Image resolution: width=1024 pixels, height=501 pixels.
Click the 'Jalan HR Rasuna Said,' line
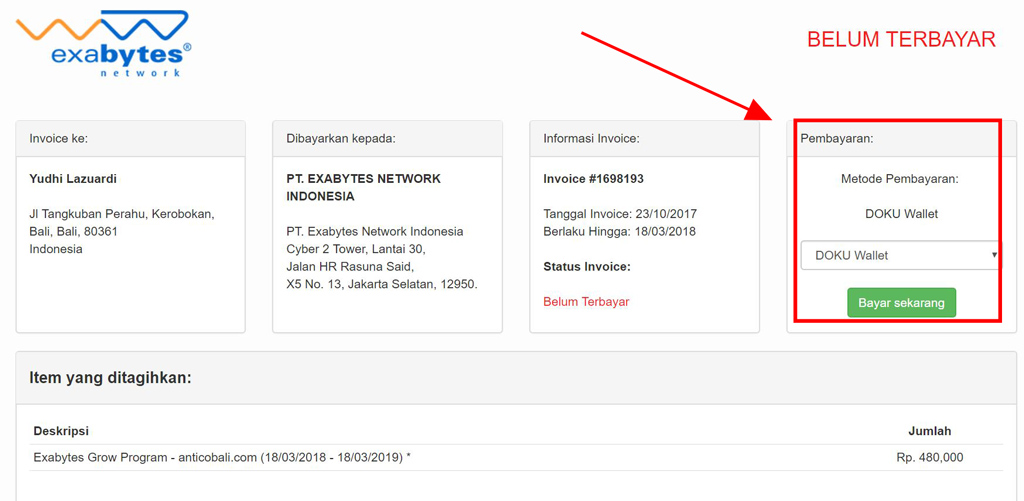pos(350,267)
